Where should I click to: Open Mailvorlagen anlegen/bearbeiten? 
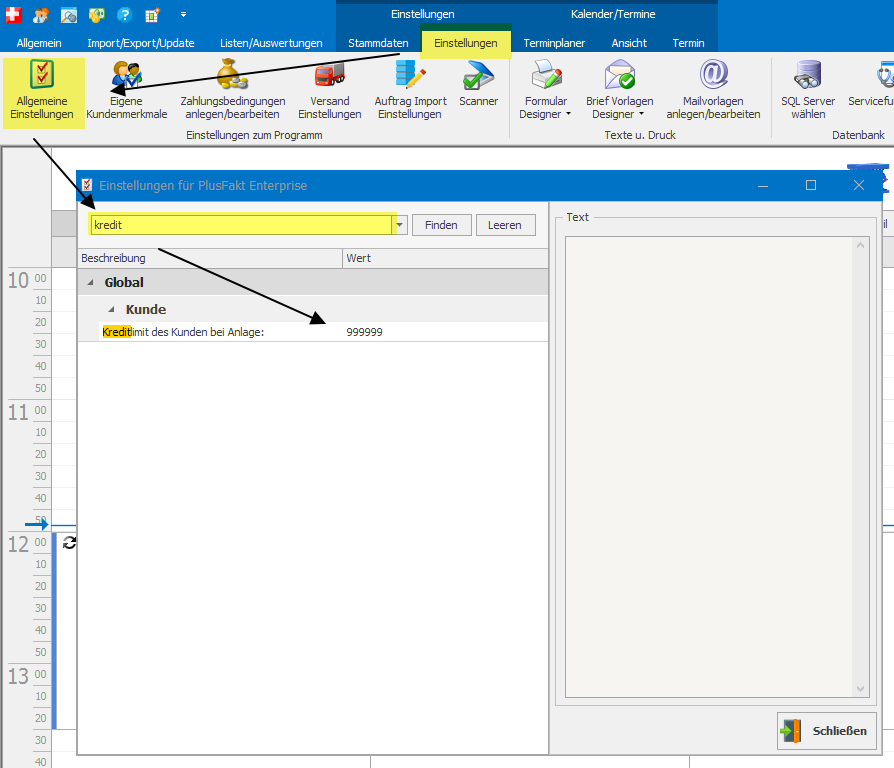pos(713,91)
